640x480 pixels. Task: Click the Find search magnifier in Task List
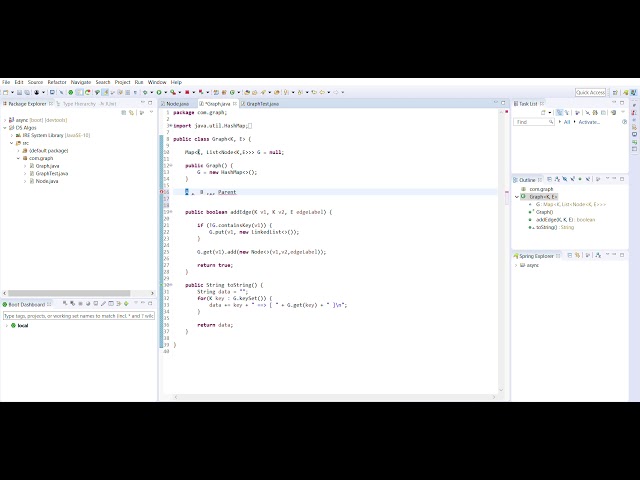pos(551,122)
